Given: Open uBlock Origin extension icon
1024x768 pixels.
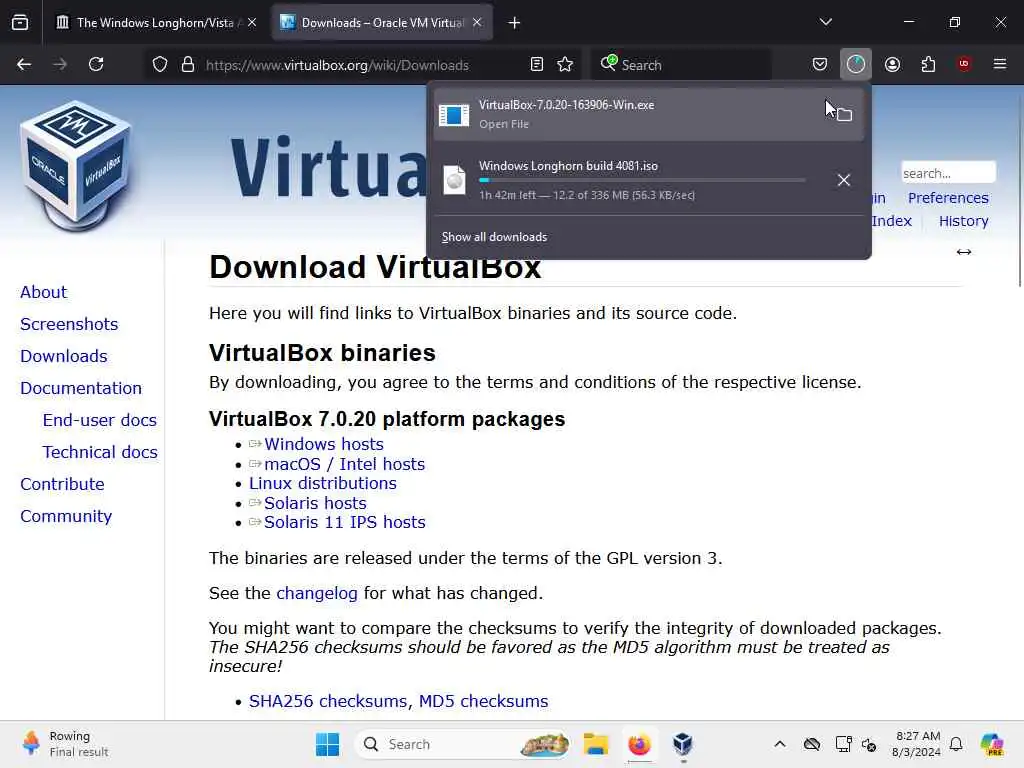Looking at the screenshot, I should (964, 64).
